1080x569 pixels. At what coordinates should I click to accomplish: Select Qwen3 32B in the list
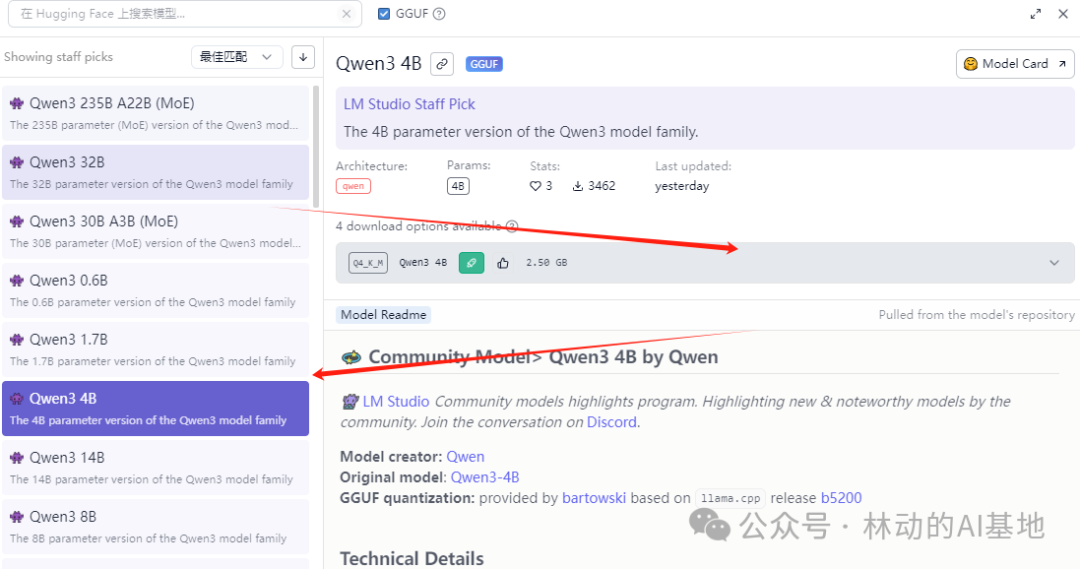point(156,172)
